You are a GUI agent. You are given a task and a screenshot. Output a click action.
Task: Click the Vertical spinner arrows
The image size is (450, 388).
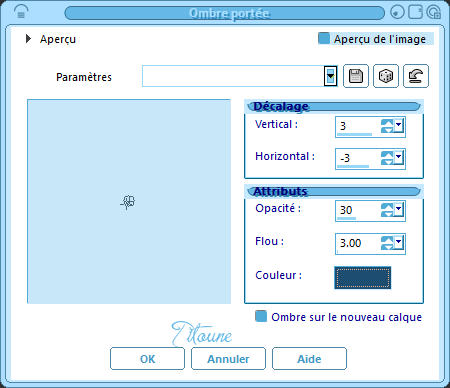click(387, 126)
